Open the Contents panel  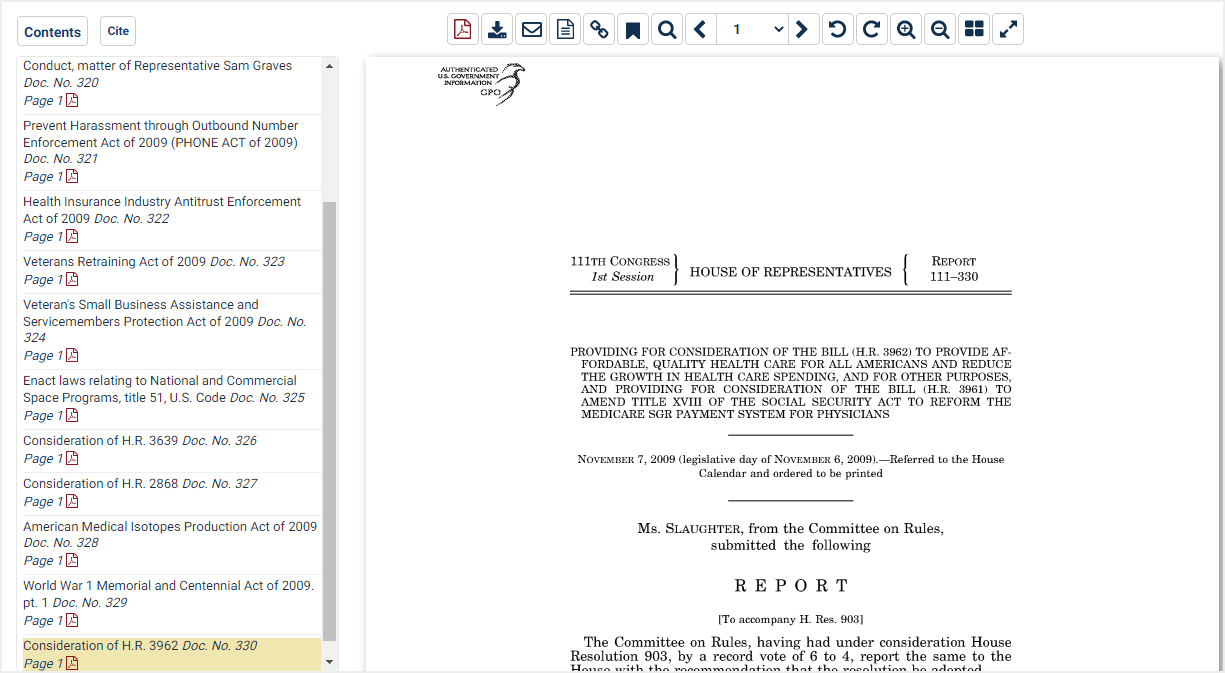[x=52, y=31]
